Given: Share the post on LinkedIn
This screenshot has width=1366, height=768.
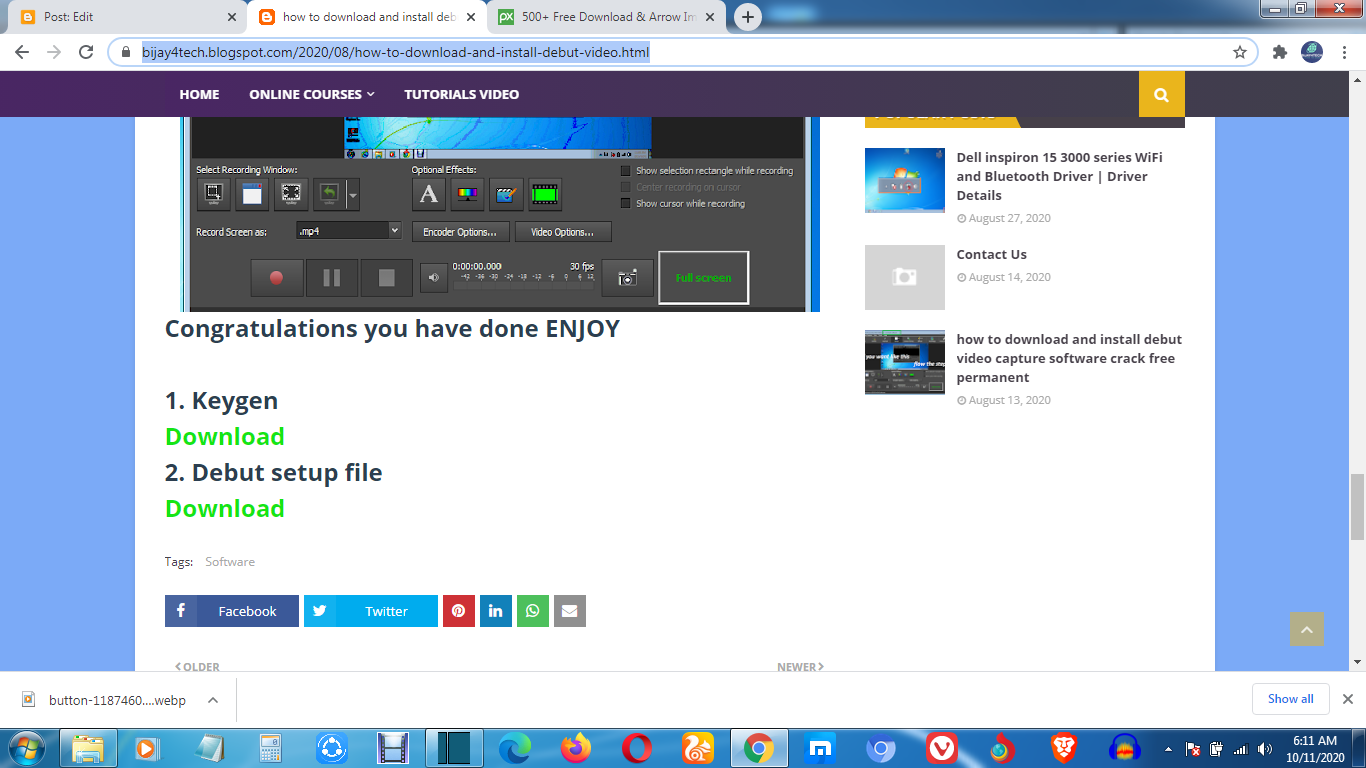Looking at the screenshot, I should [x=495, y=611].
